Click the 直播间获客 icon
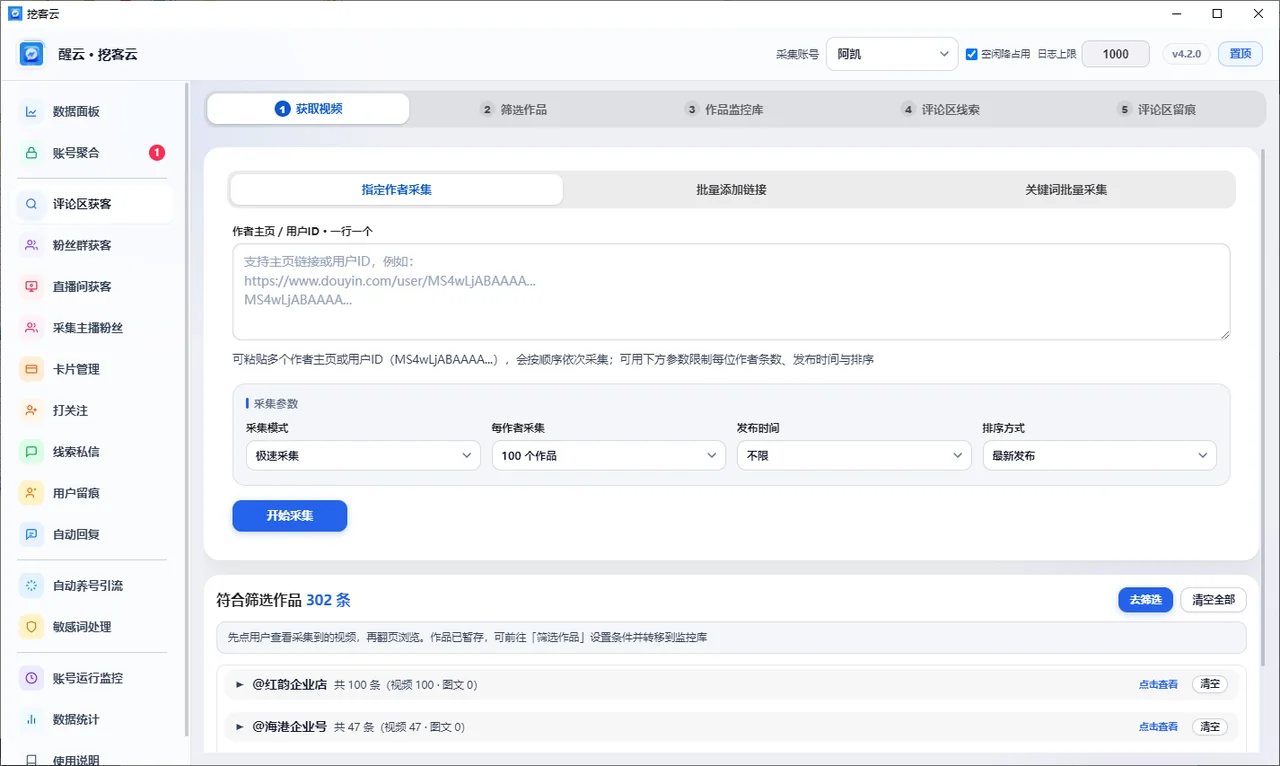1280x766 pixels. pyautogui.click(x=32, y=287)
